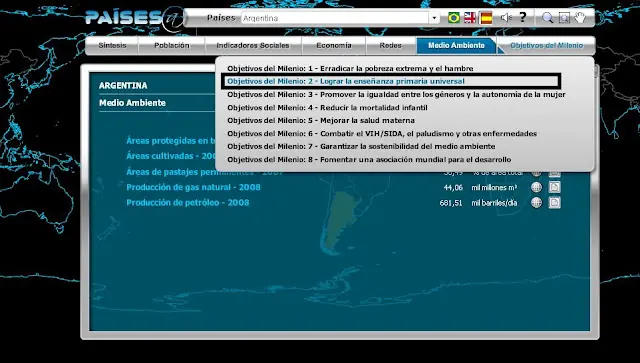Click the ARGENTINA panel heading
The height and width of the screenshot is (363, 640).
[x=123, y=85]
